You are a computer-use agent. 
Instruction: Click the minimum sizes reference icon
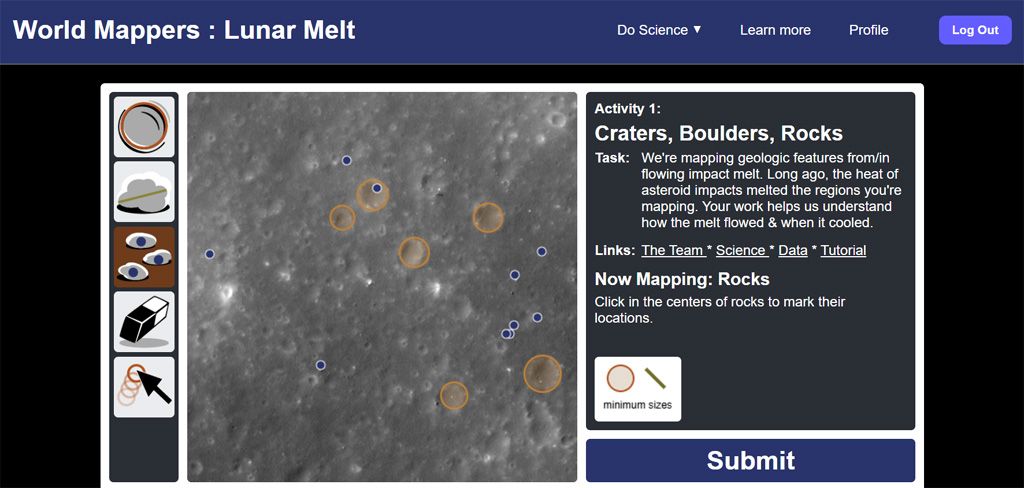(x=637, y=388)
